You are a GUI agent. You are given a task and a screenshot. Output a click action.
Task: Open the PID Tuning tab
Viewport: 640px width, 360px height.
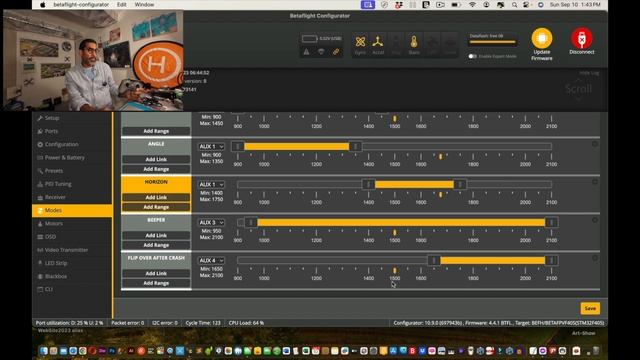72,184
